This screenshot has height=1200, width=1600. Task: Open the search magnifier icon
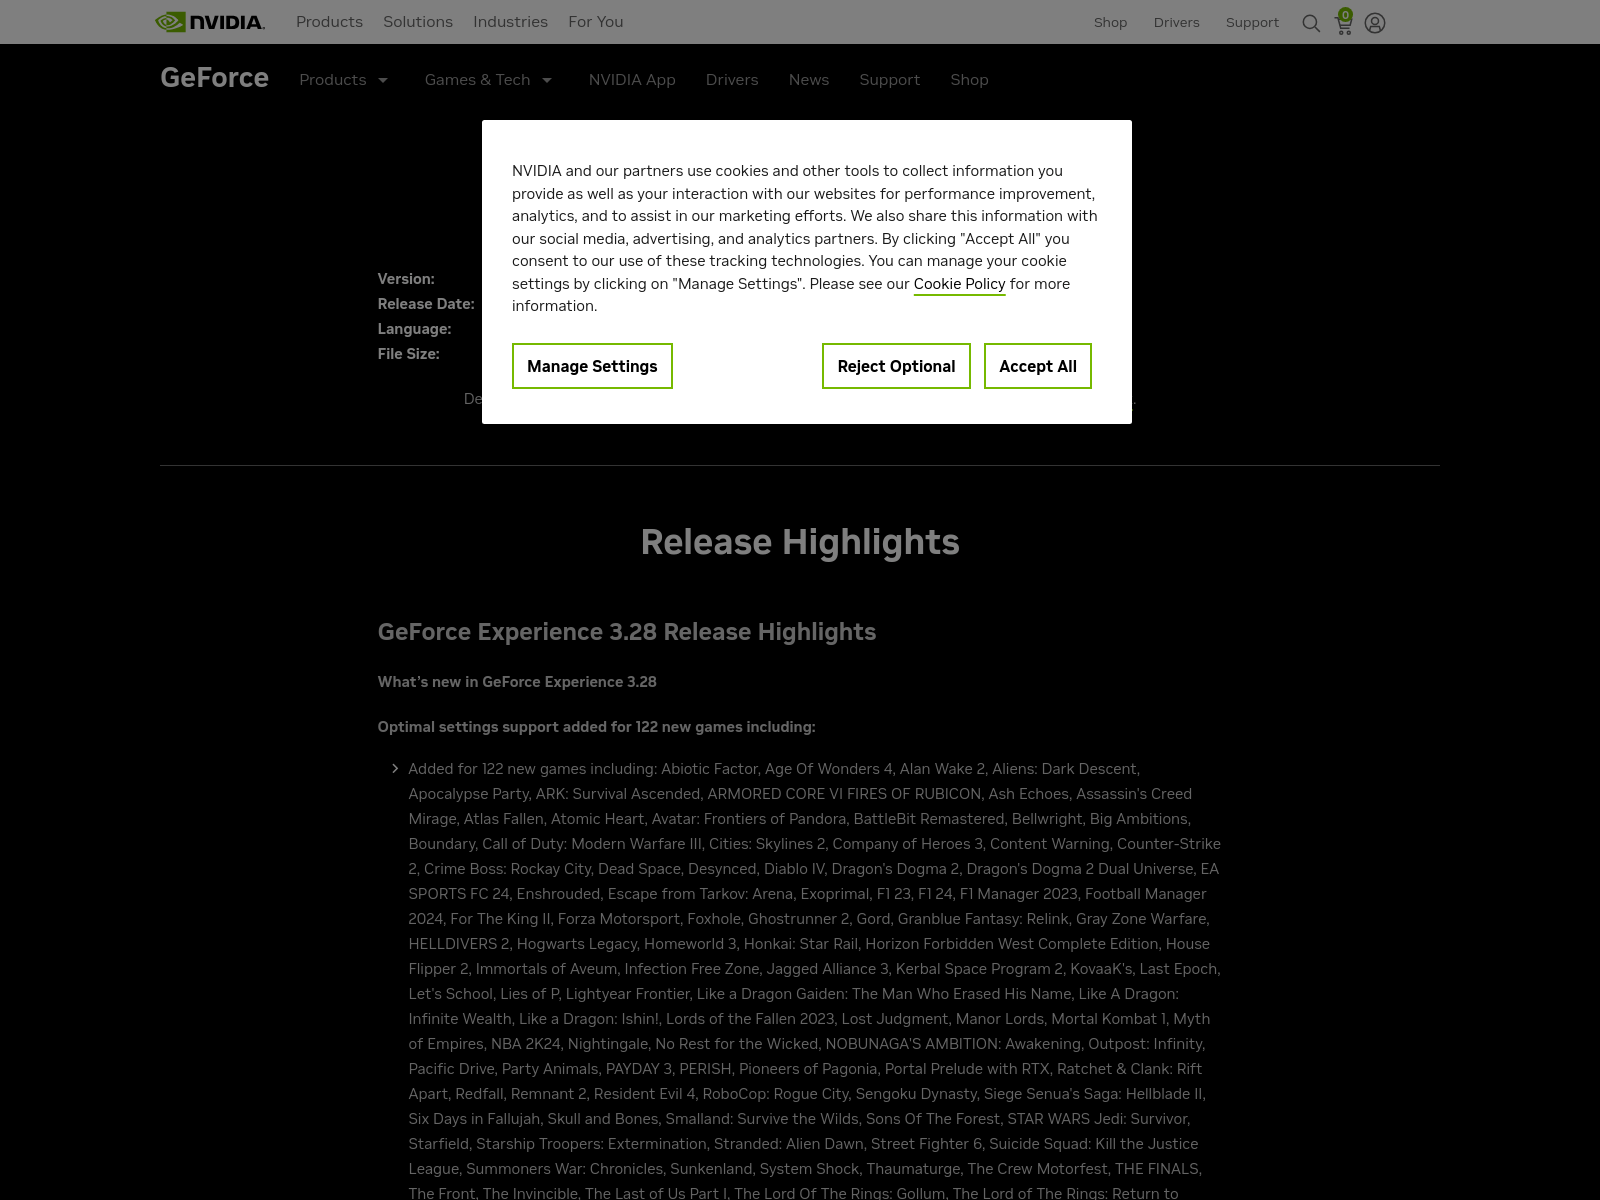[1311, 23]
